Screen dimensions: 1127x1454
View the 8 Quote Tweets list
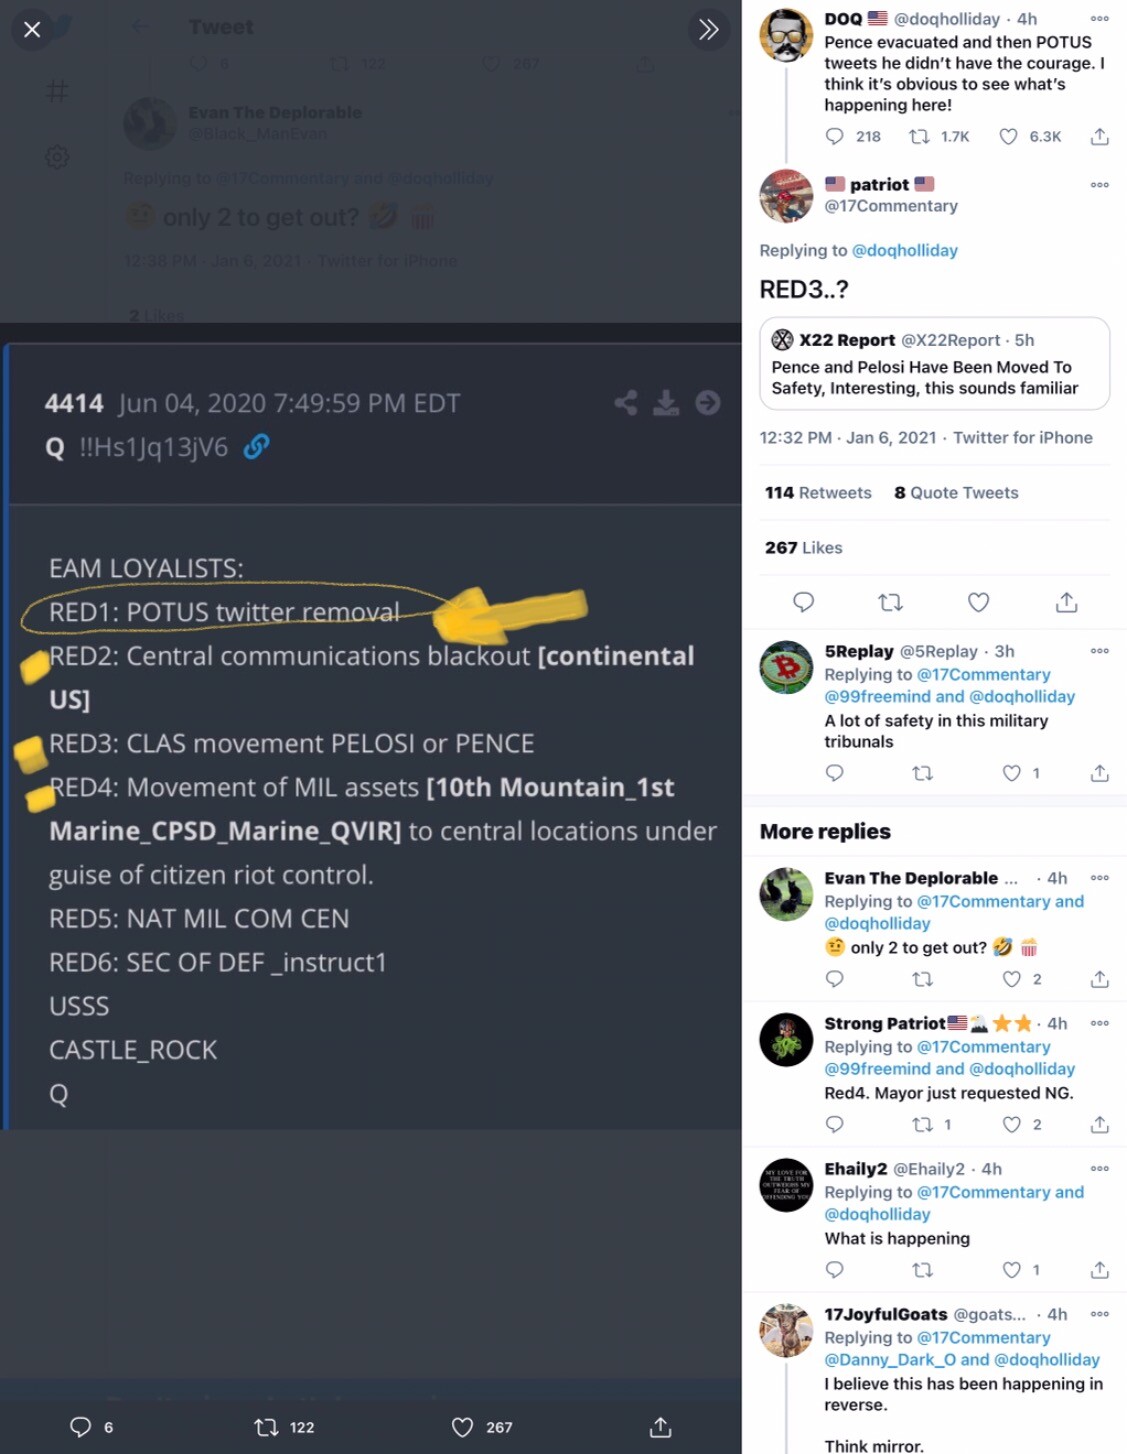tap(956, 492)
